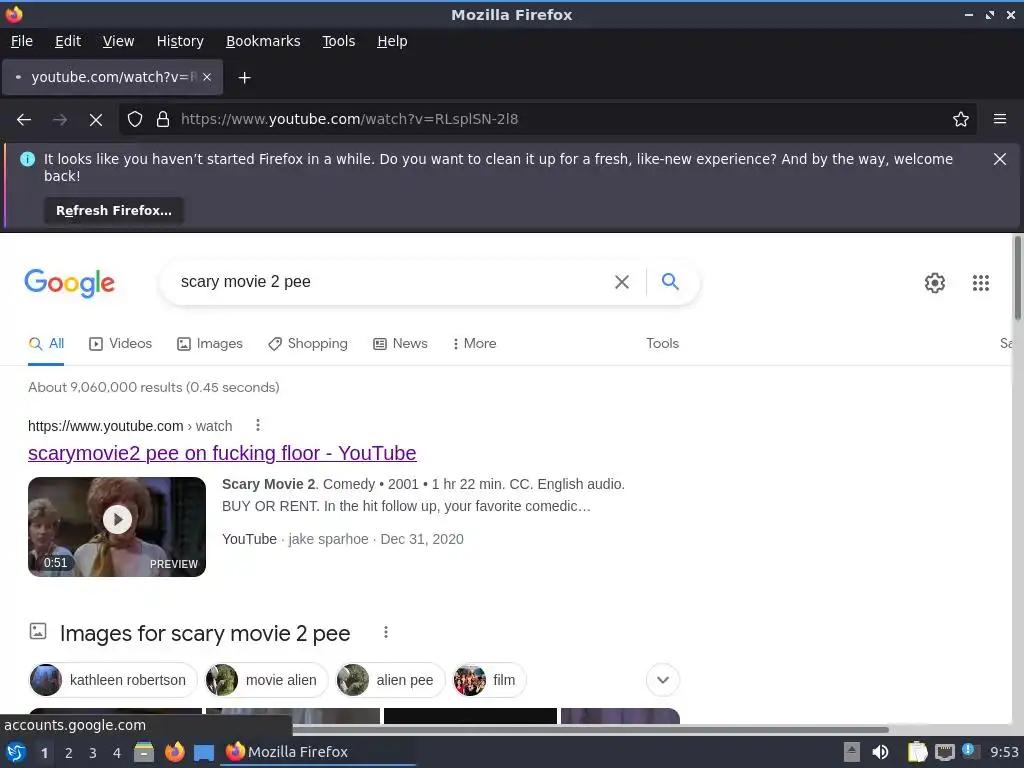Click the Refresh Firefox button
This screenshot has height=768, width=1024.
[x=114, y=211]
